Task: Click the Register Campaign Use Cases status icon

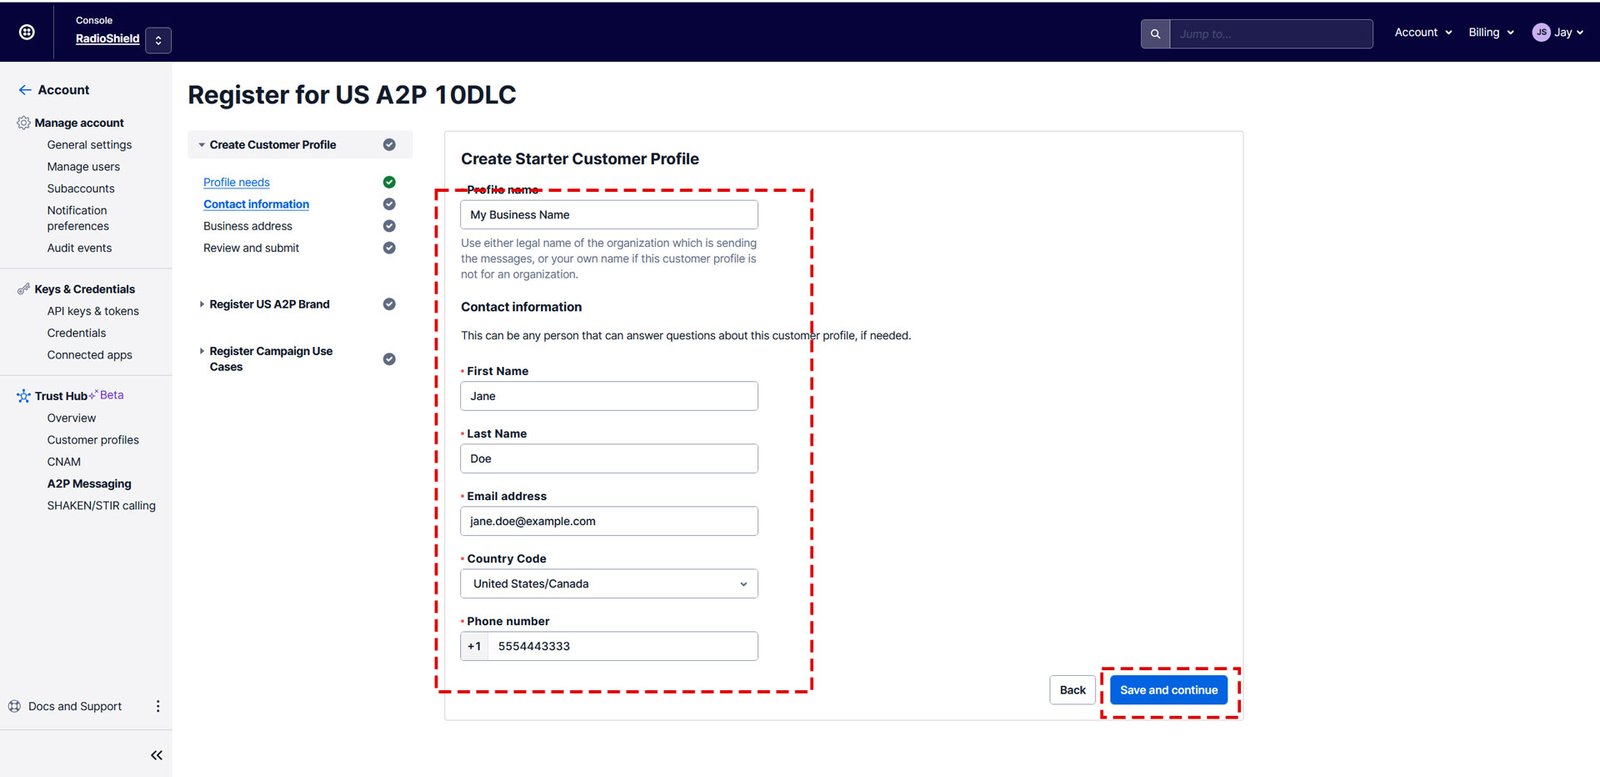Action: 389,359
